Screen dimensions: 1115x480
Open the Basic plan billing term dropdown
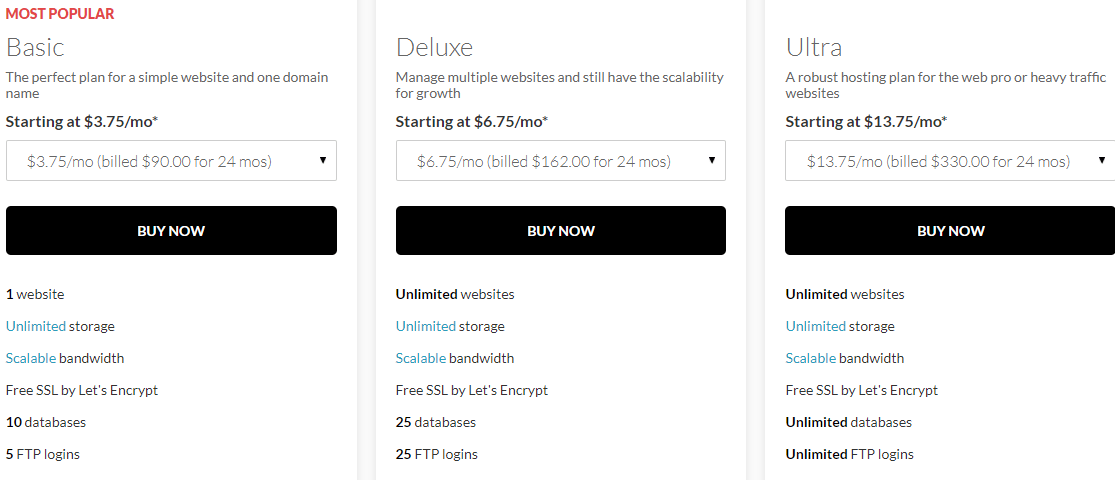171,161
